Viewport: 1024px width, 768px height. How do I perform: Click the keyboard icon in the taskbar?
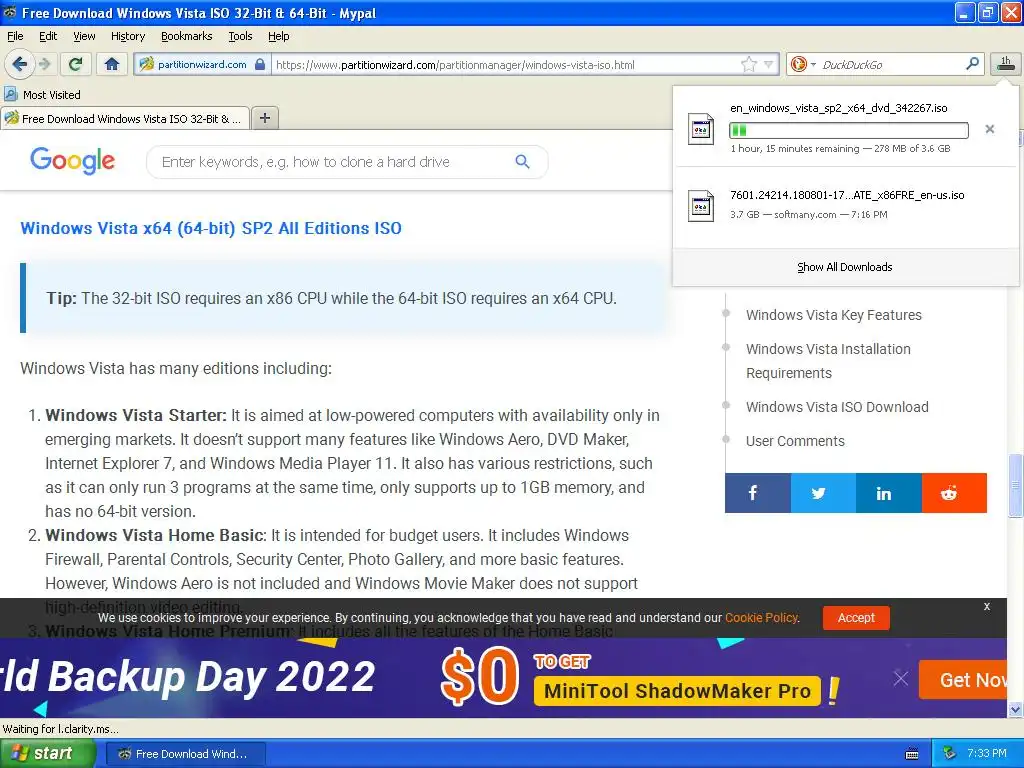912,754
